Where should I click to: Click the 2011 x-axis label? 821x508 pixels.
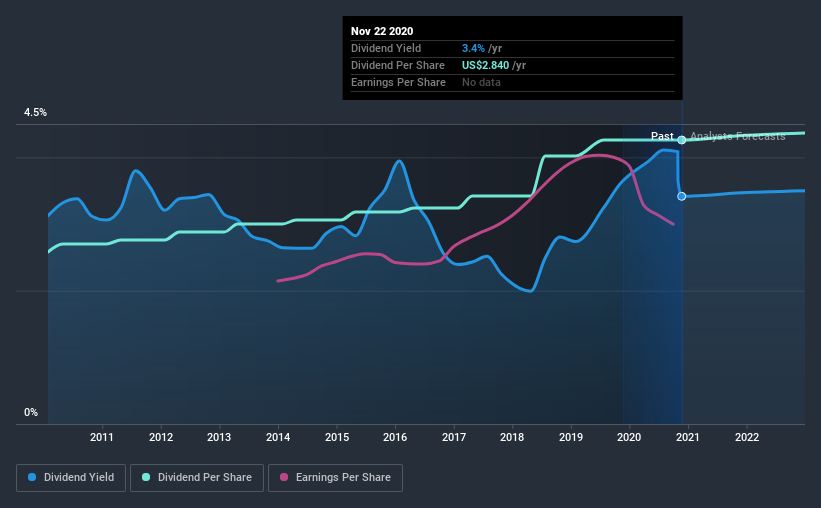pos(102,437)
